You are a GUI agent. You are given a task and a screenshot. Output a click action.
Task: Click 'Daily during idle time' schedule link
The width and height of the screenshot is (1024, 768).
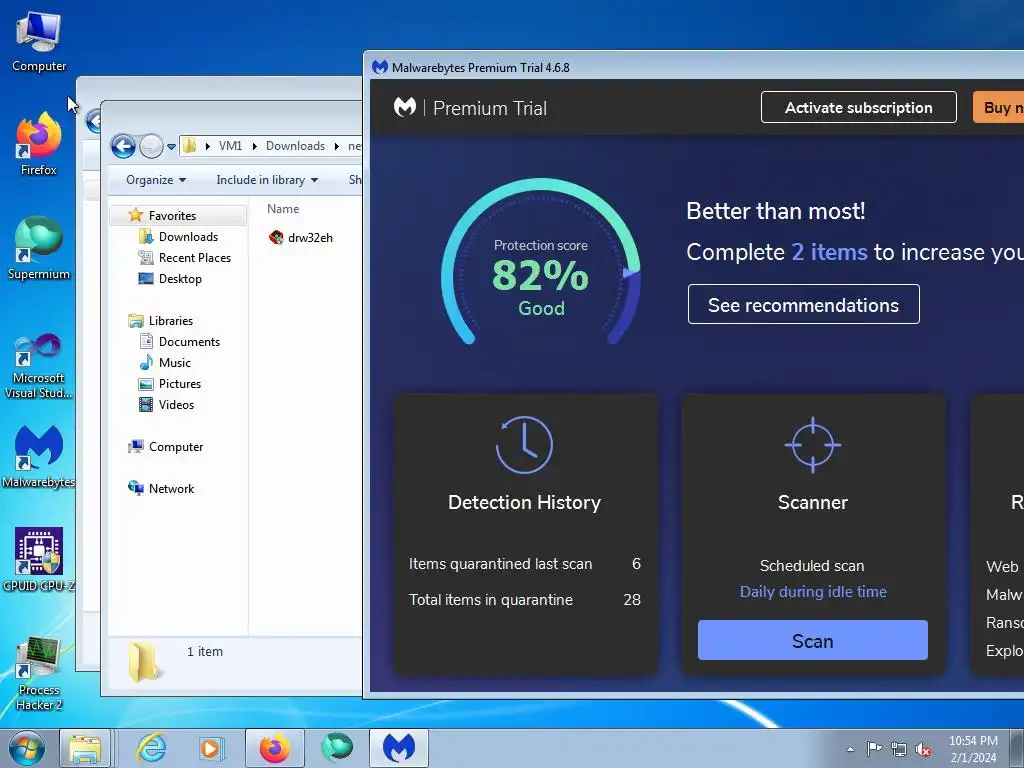coord(812,592)
